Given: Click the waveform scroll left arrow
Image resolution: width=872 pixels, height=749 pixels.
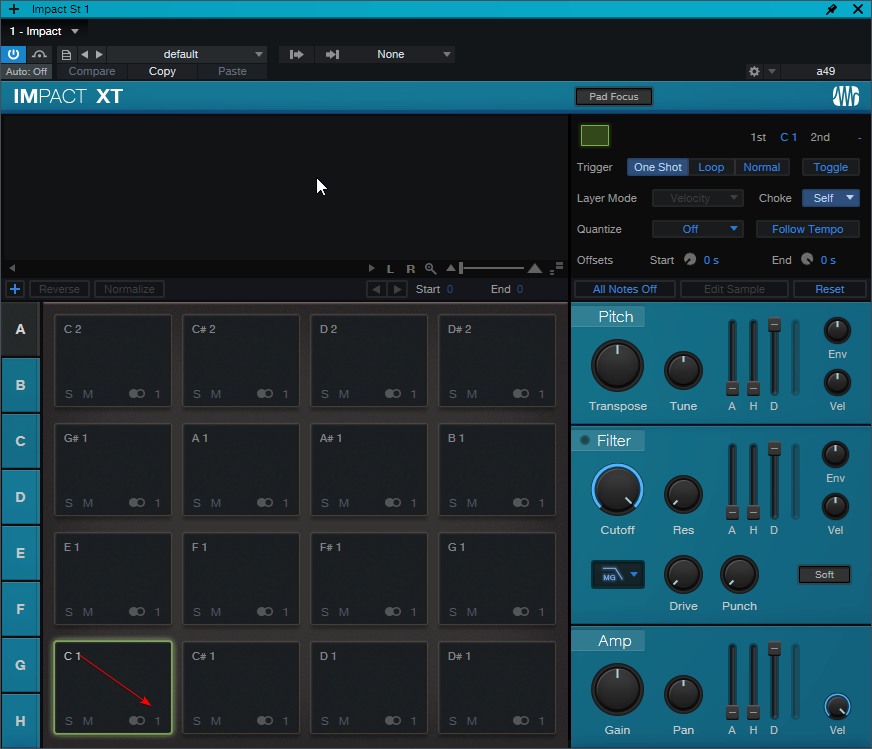Looking at the screenshot, I should tap(12, 268).
